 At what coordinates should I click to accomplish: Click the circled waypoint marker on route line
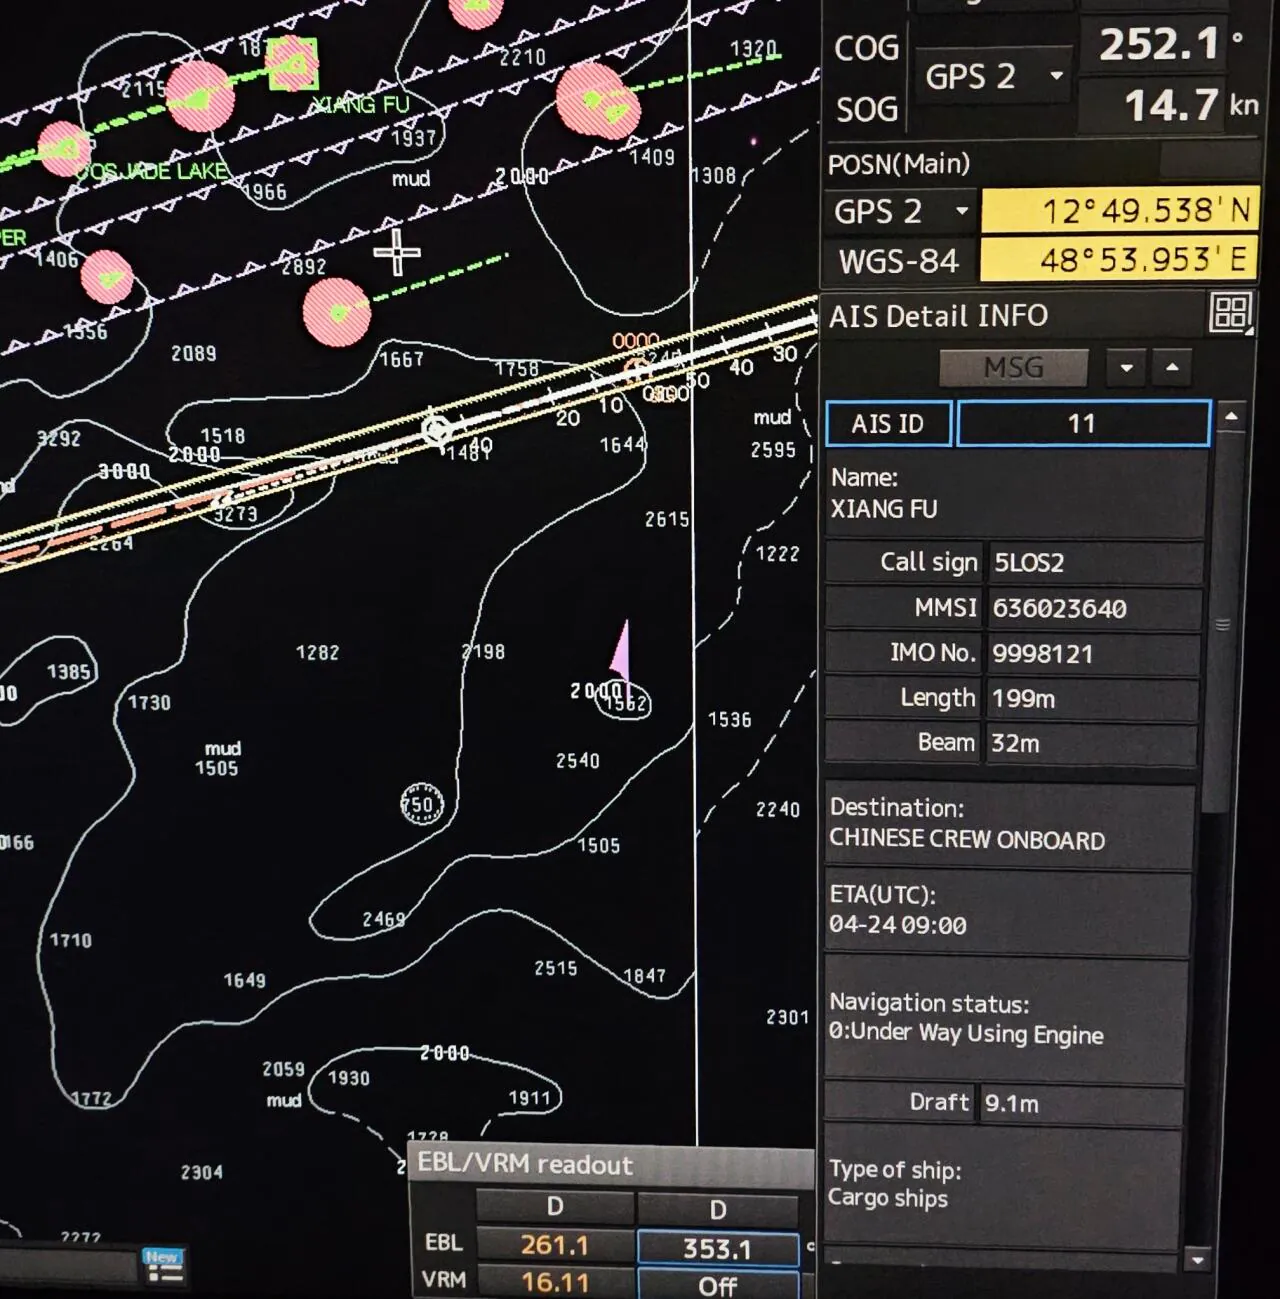click(436, 430)
